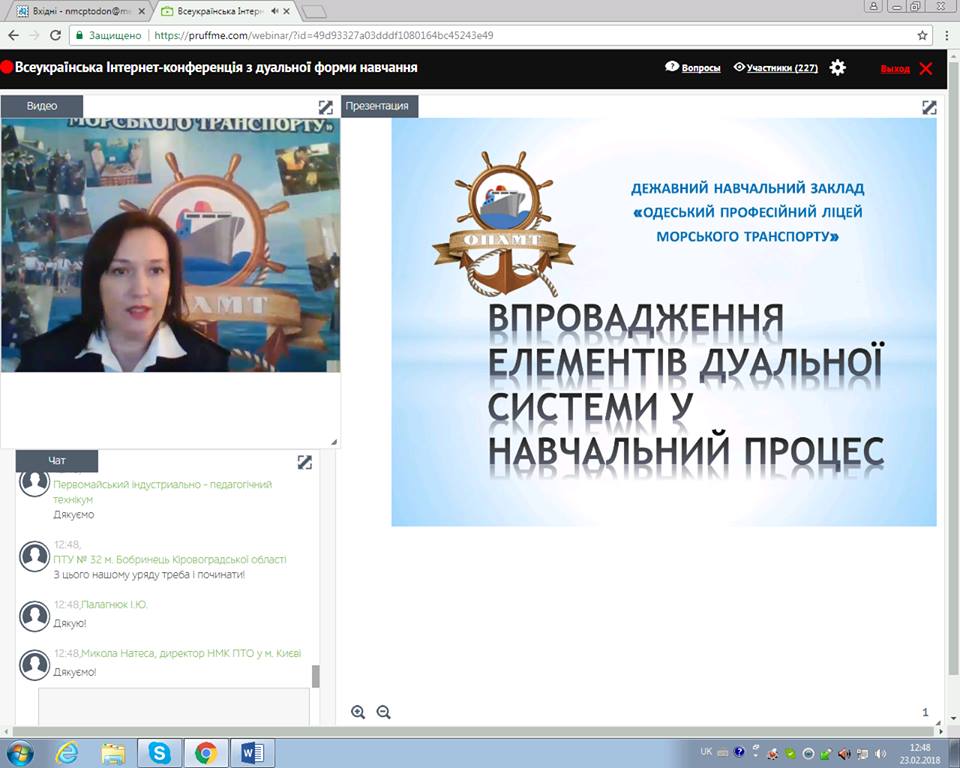This screenshot has height=768, width=960.
Task: Click the browser address bar URL
Action: (400, 35)
